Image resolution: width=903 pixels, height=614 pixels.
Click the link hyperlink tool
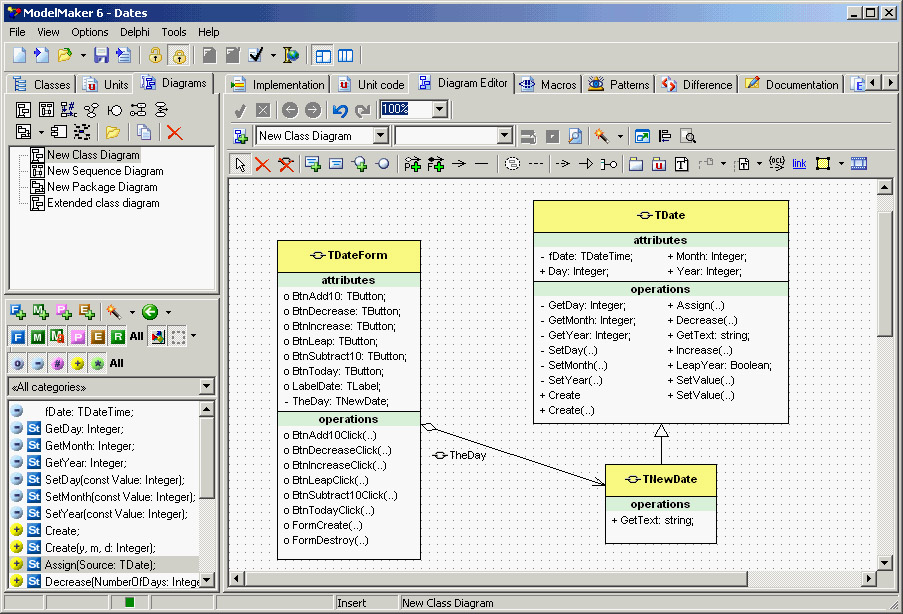[x=799, y=164]
